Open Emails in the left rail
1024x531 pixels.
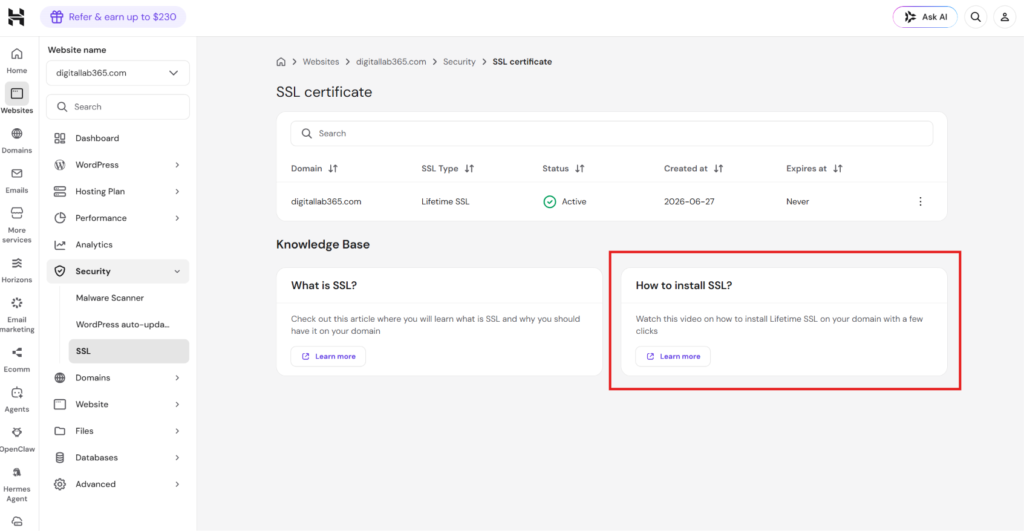[x=17, y=180]
